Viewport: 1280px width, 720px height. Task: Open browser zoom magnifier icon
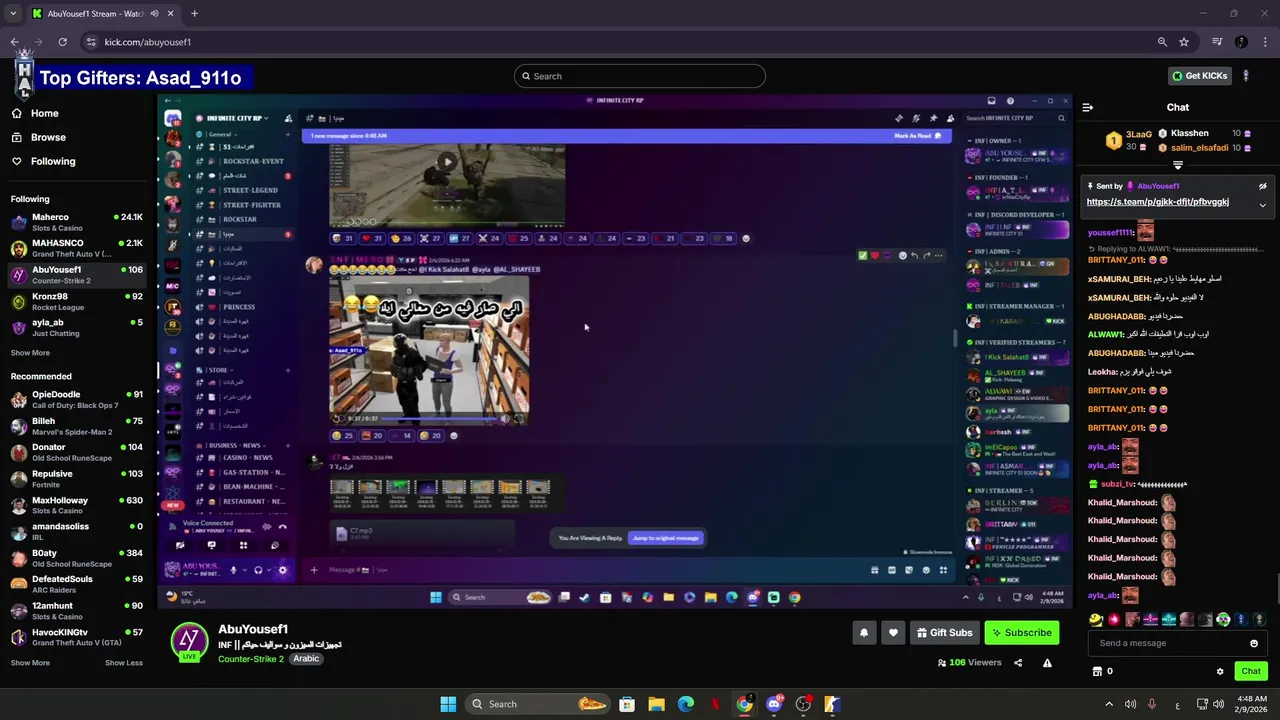click(x=1162, y=42)
